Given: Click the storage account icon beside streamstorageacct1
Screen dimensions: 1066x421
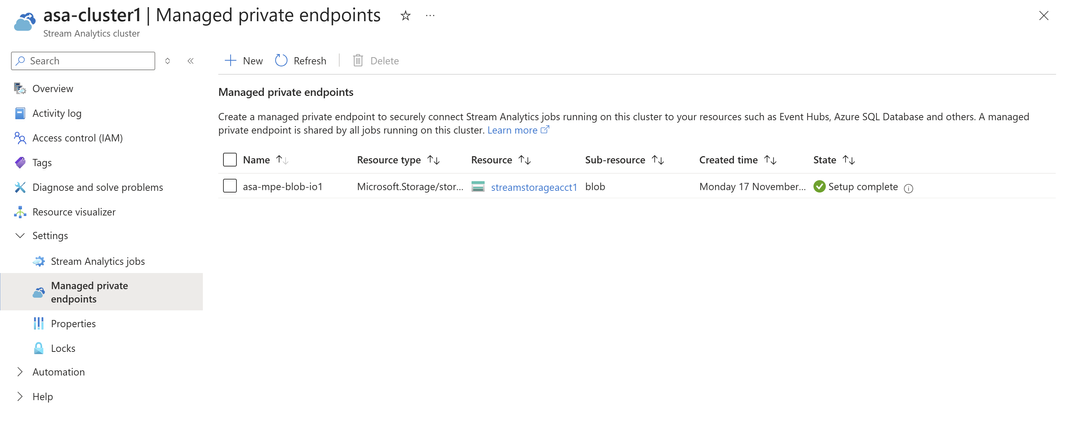Looking at the screenshot, I should pos(478,186).
